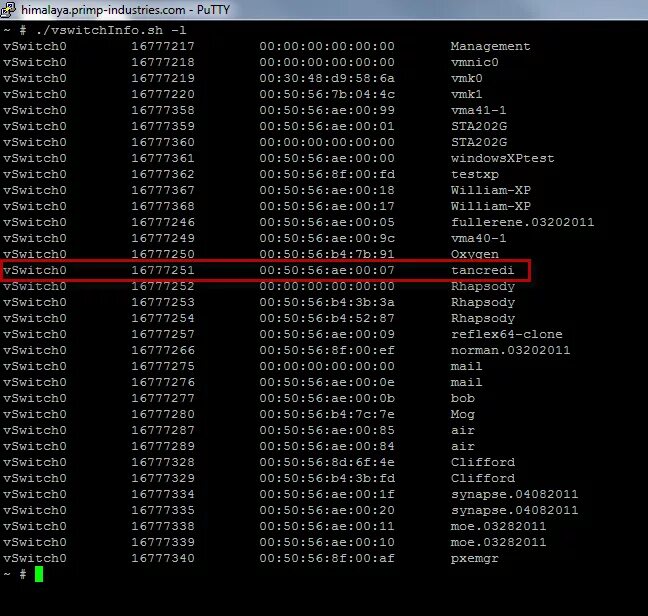648x616 pixels.
Task: Click MAC address 00:50:56:b4:3b:fd
Action: point(327,478)
